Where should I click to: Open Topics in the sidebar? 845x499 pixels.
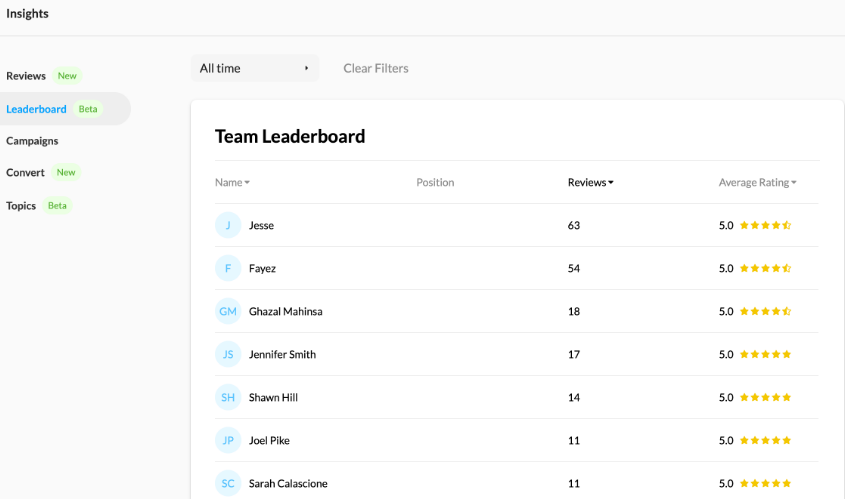click(21, 205)
